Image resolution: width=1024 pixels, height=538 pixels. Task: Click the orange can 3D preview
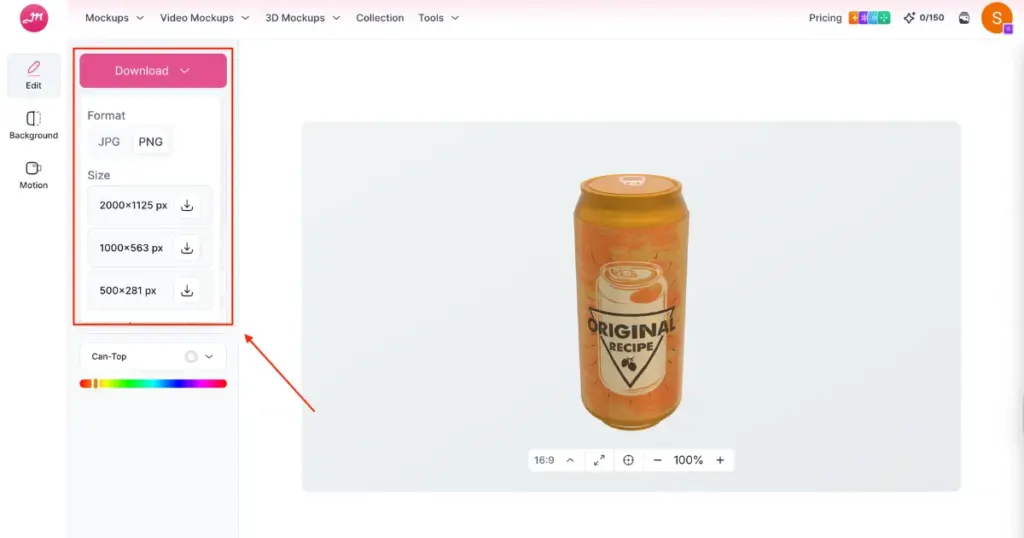630,302
